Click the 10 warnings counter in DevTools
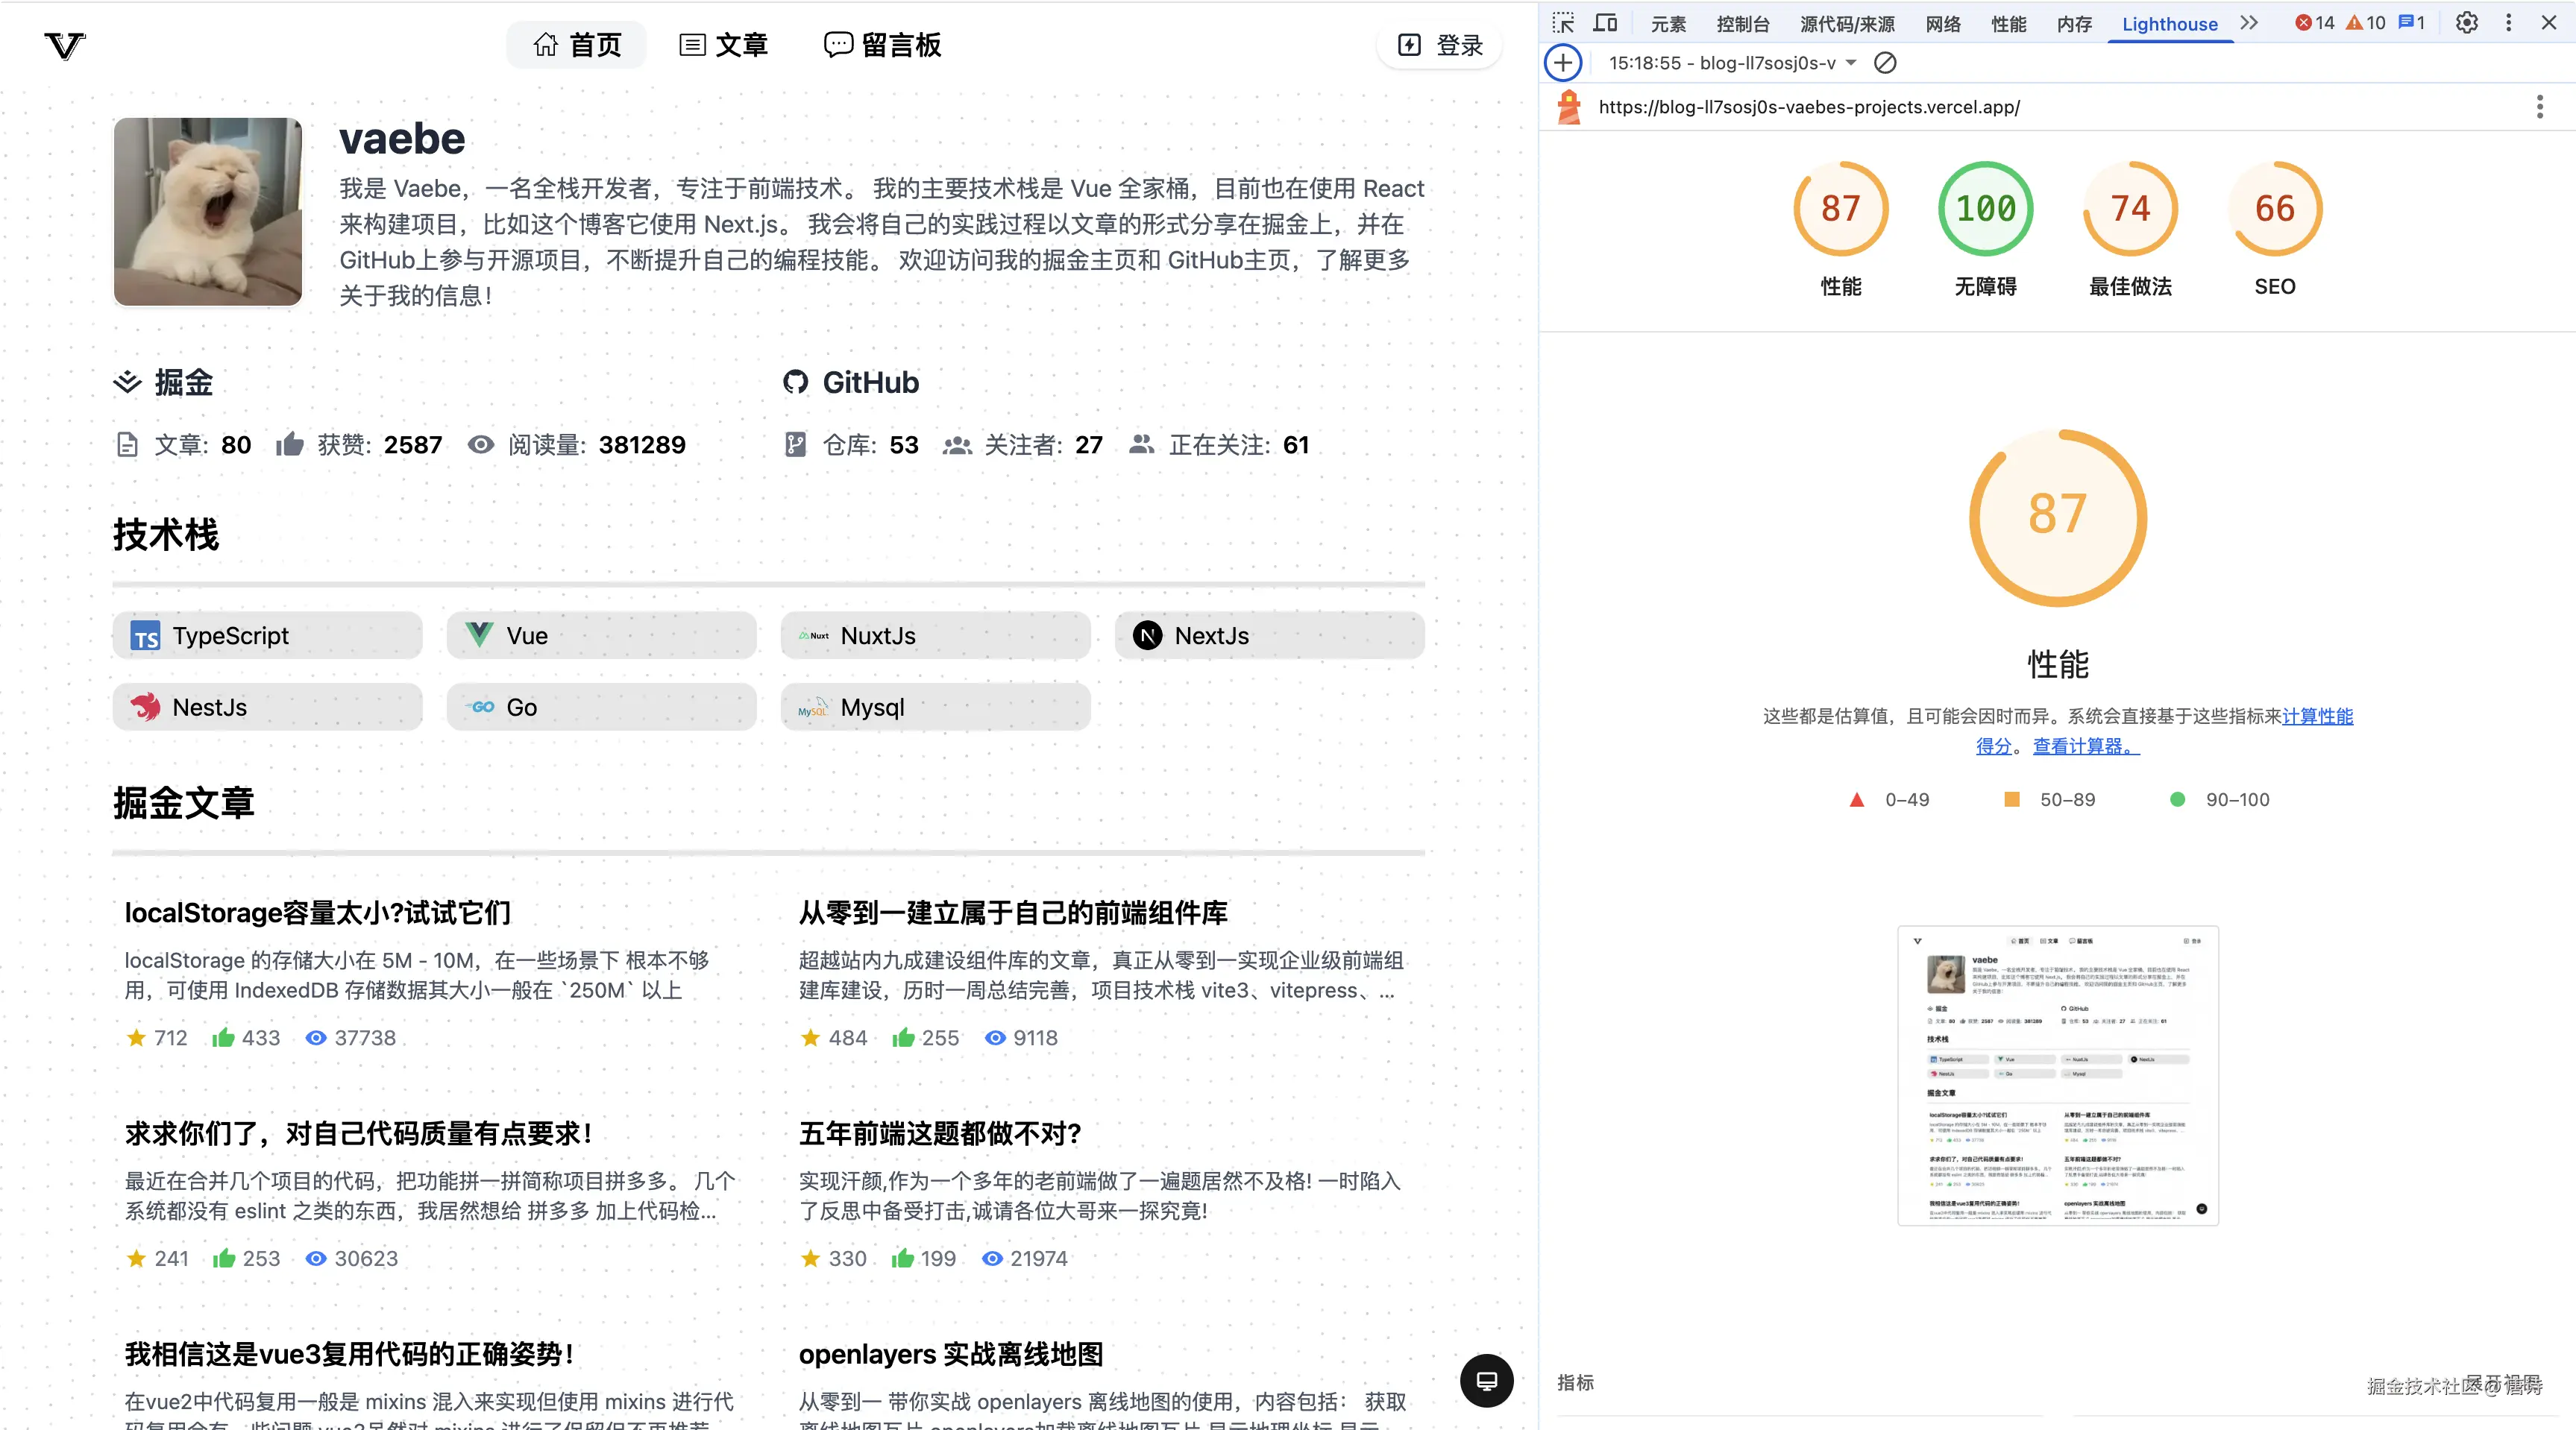This screenshot has height=1430, width=2576. tap(2366, 23)
